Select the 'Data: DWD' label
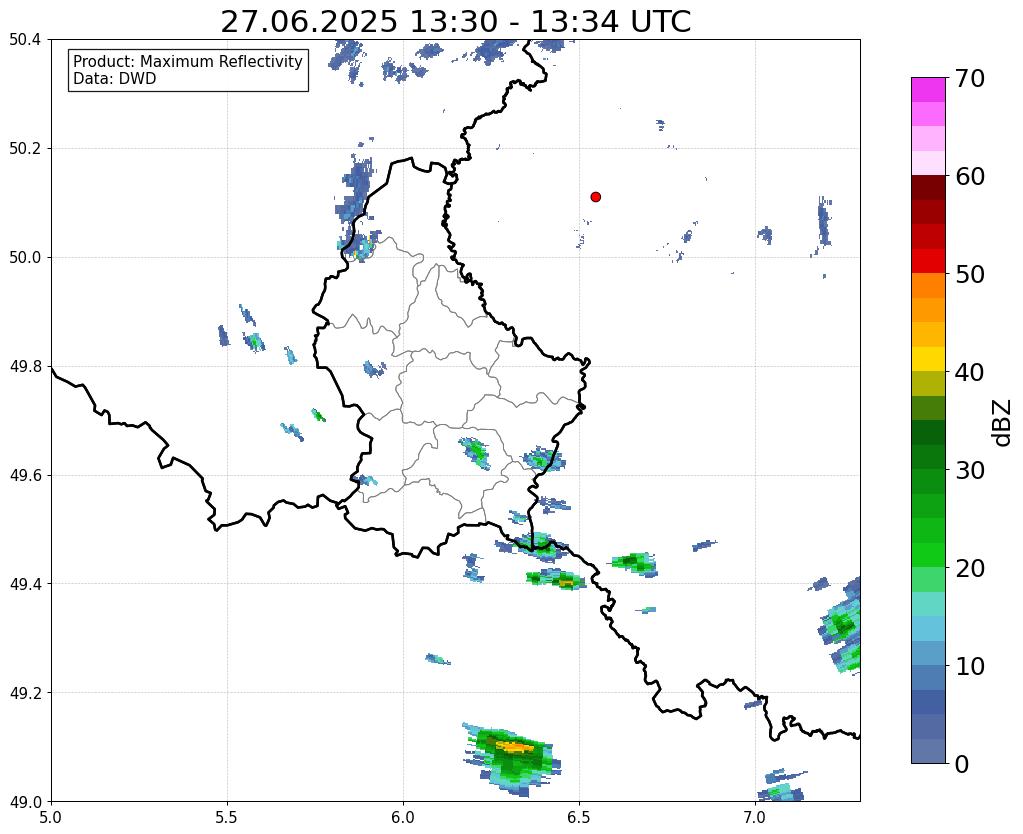Viewport: 1023px width, 834px height. click(x=115, y=78)
